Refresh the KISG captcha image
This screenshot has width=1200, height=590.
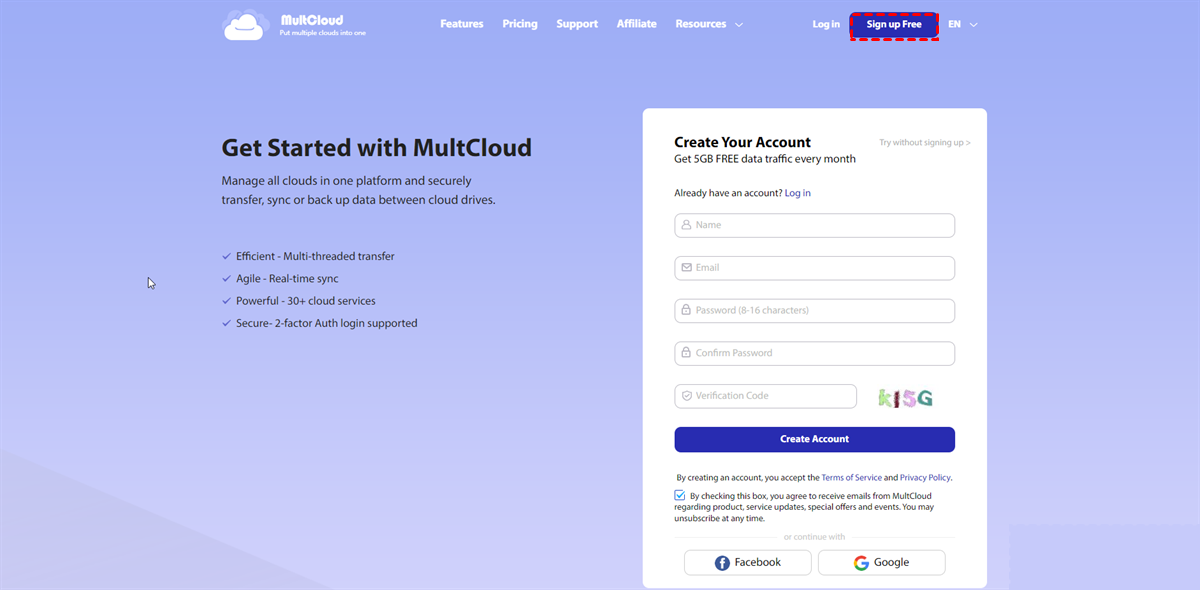click(x=905, y=398)
